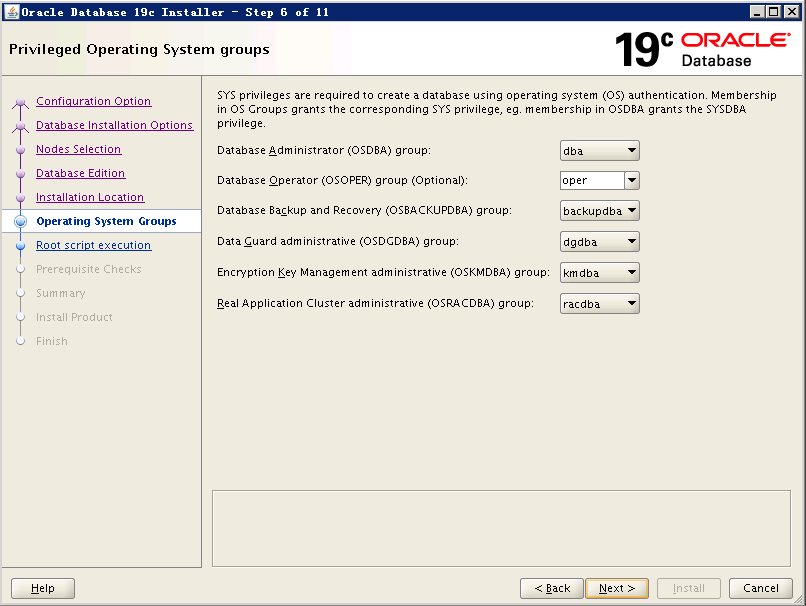The image size is (806, 606).
Task: Click the Cancel button
Action: pyautogui.click(x=761, y=588)
